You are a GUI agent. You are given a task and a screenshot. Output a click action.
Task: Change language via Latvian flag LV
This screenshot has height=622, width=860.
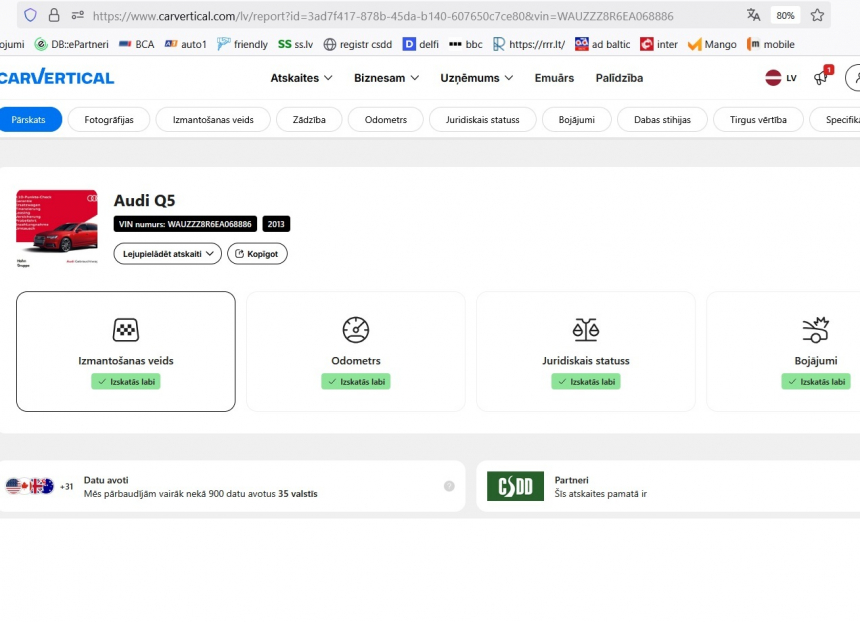coord(780,78)
